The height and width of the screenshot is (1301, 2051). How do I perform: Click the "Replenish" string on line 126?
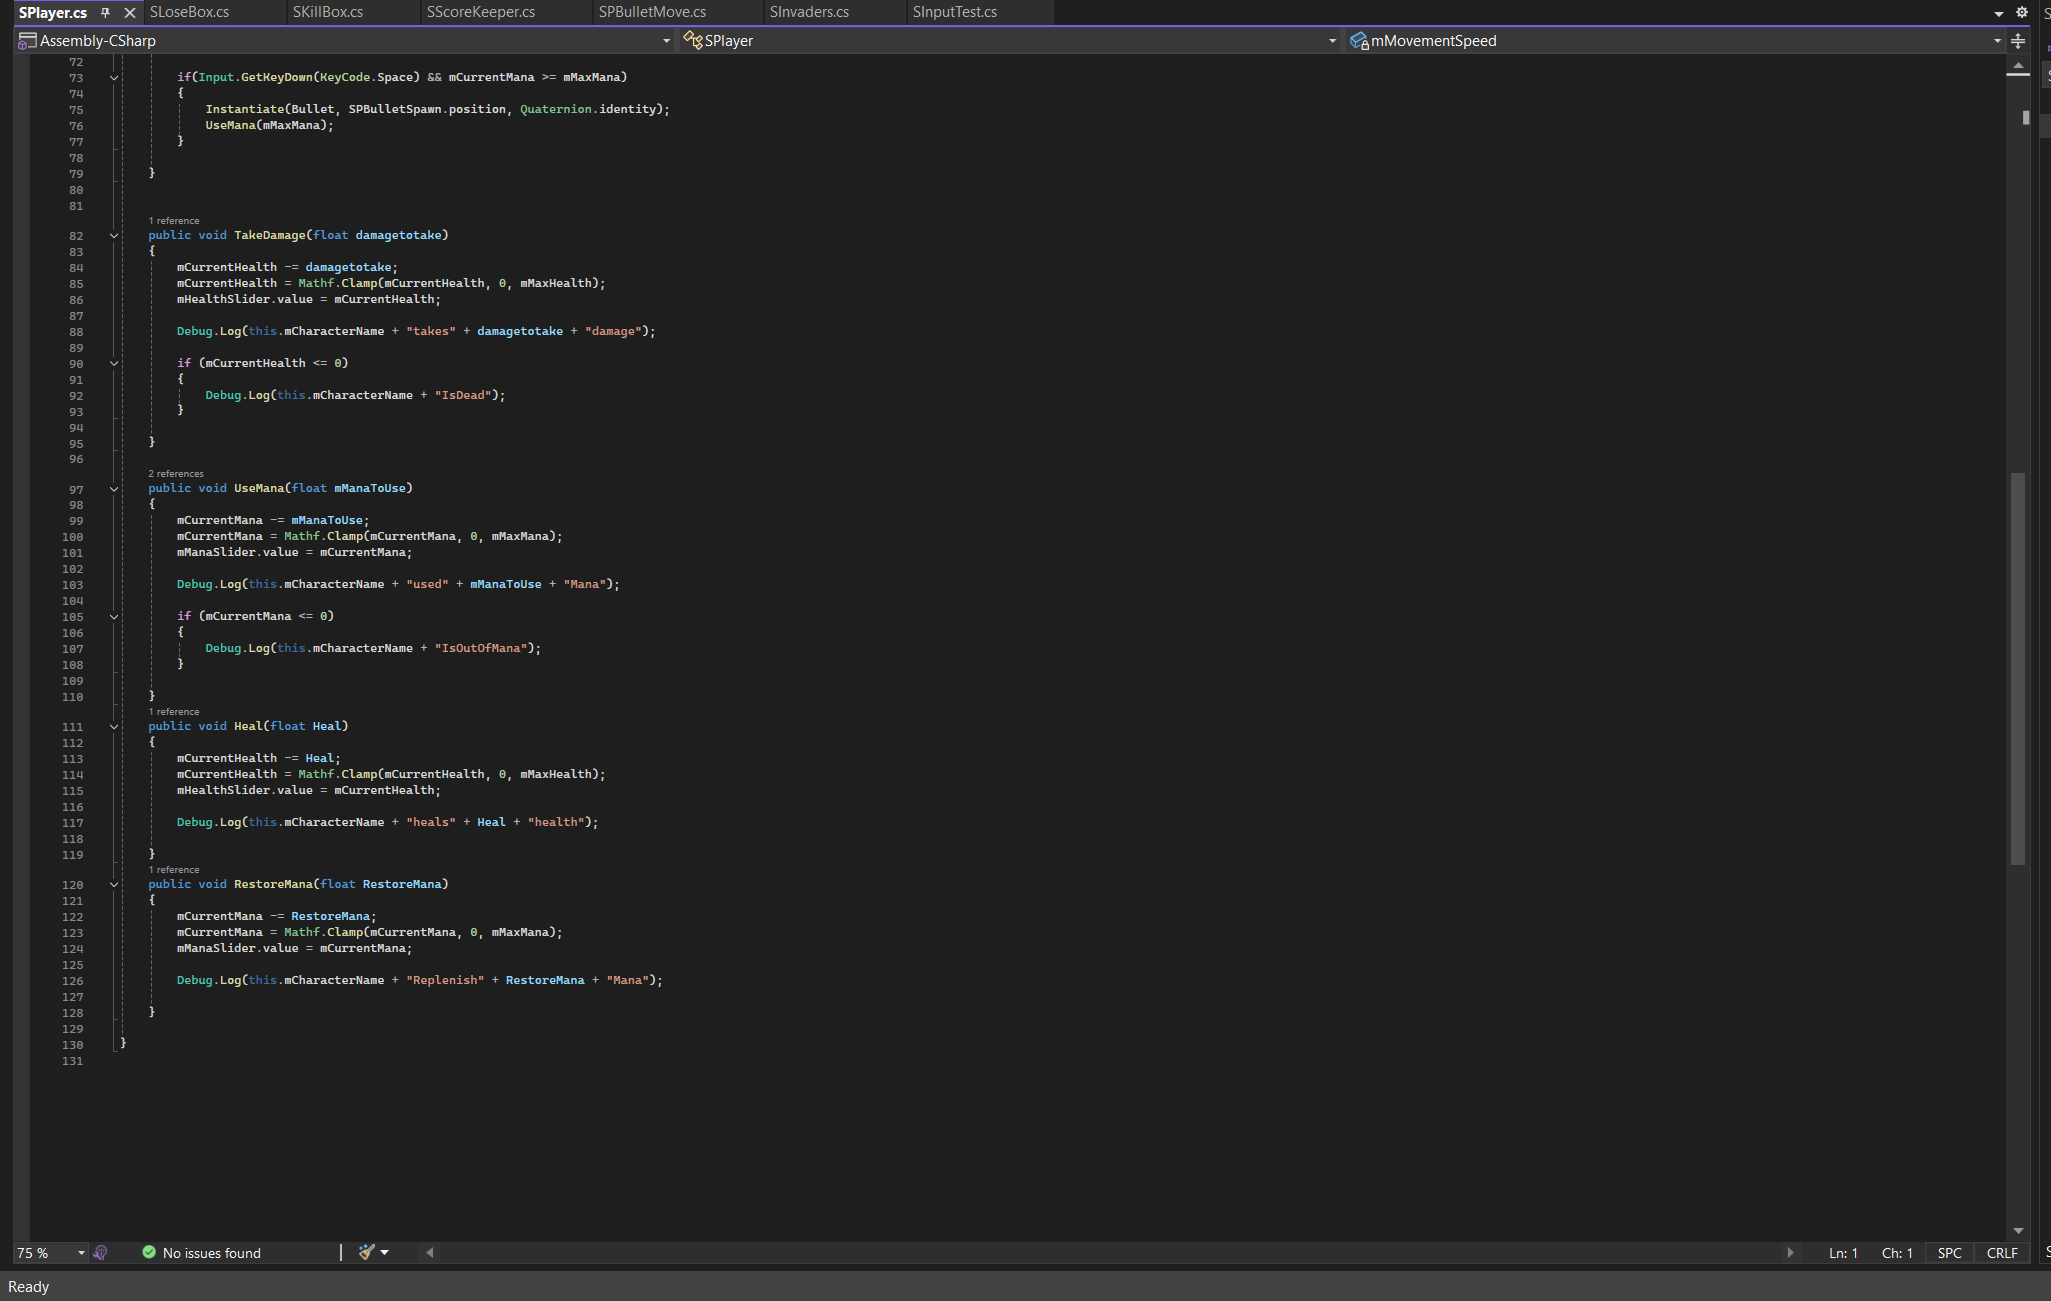point(445,980)
